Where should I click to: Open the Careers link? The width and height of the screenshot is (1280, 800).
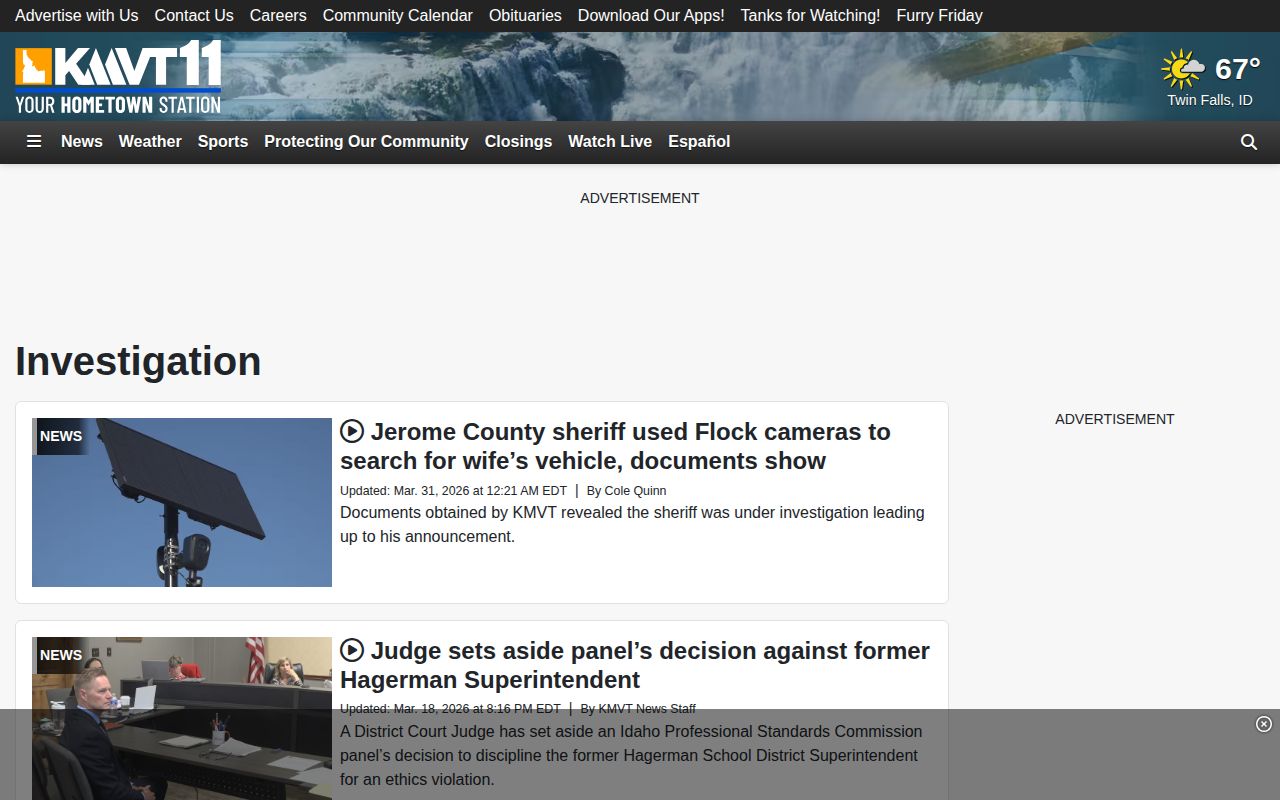pos(278,16)
